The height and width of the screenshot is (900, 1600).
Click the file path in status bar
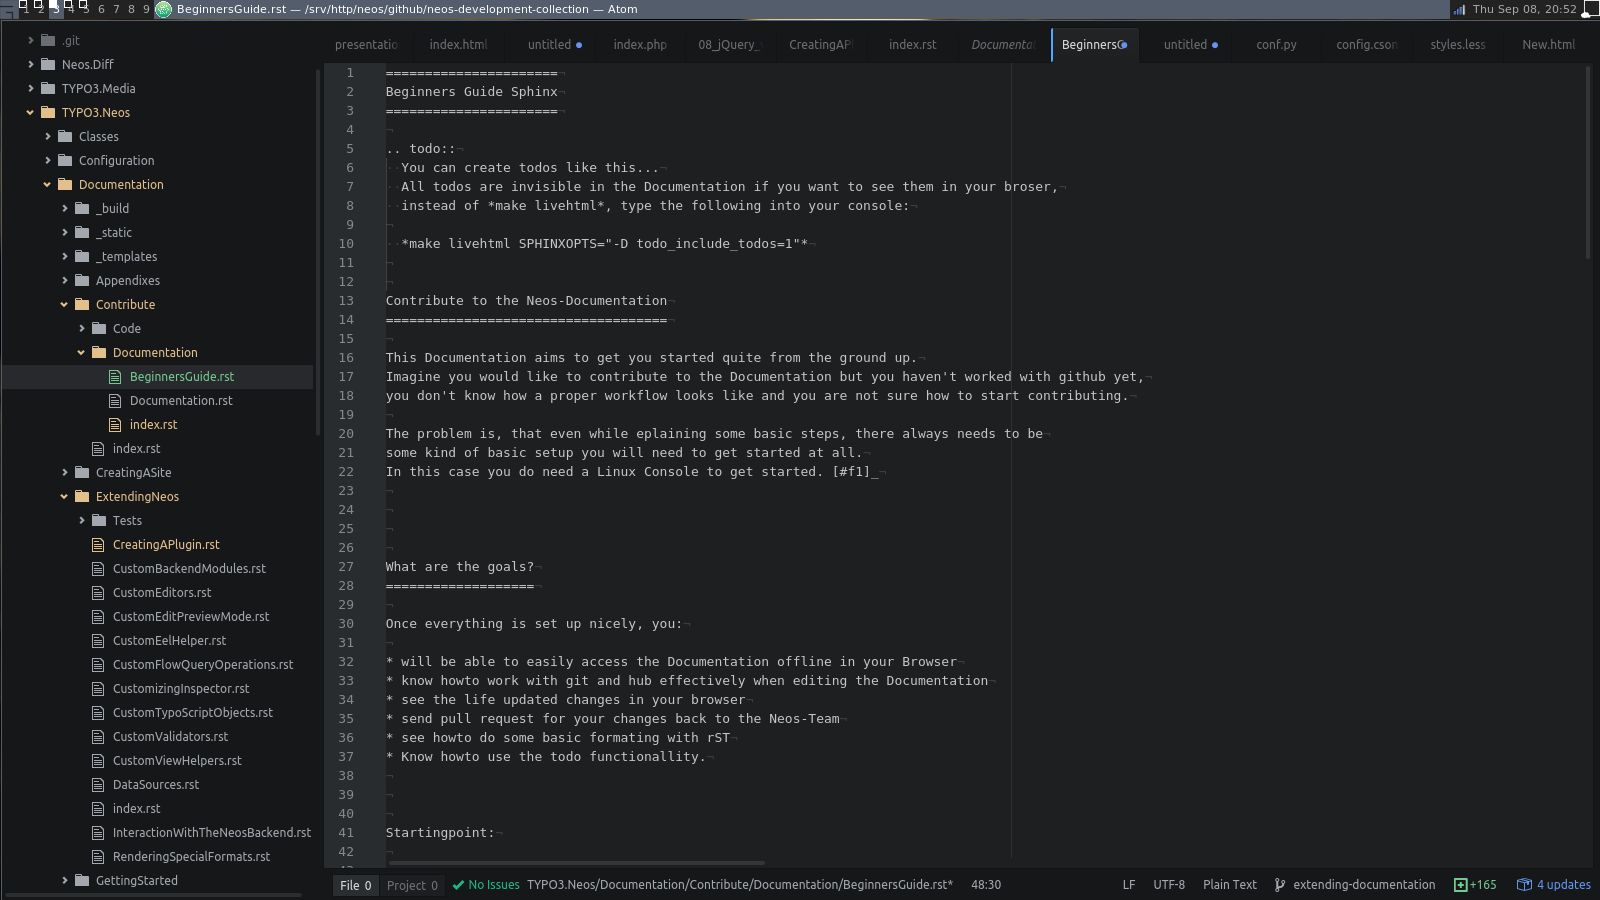tap(740, 885)
